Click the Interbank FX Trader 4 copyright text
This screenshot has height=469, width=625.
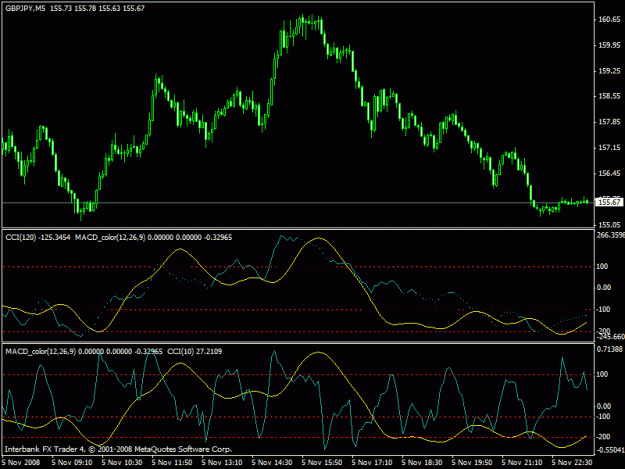click(x=118, y=449)
